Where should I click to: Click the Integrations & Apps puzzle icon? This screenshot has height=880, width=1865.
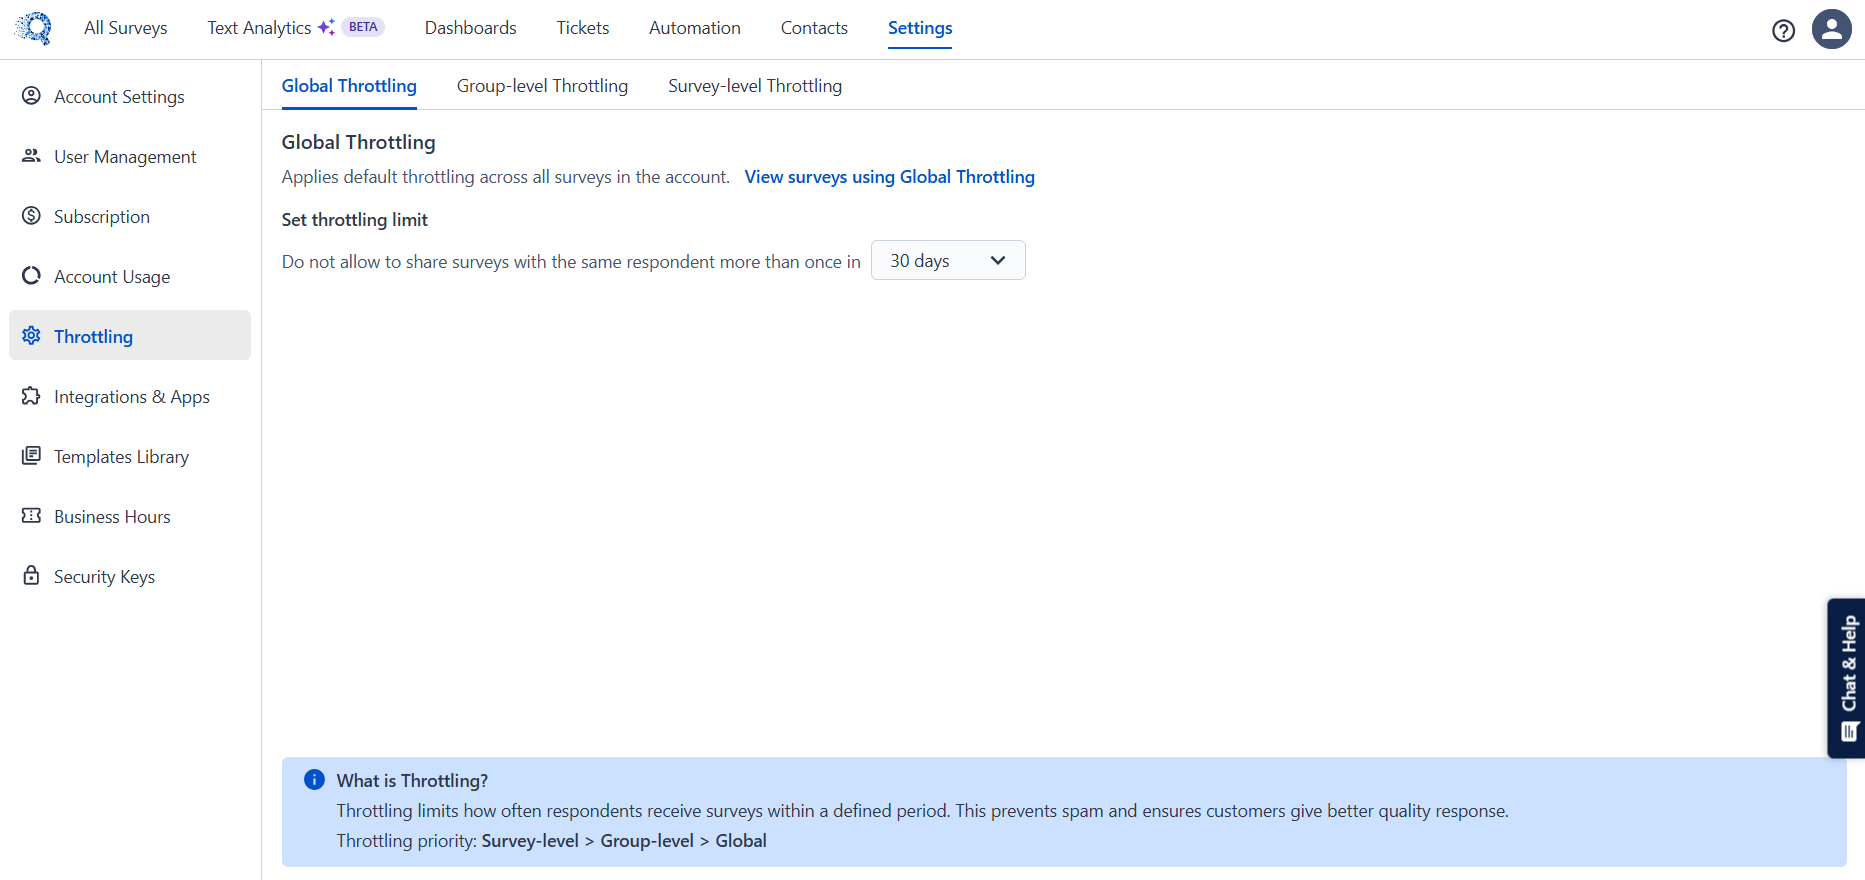pyautogui.click(x=32, y=396)
